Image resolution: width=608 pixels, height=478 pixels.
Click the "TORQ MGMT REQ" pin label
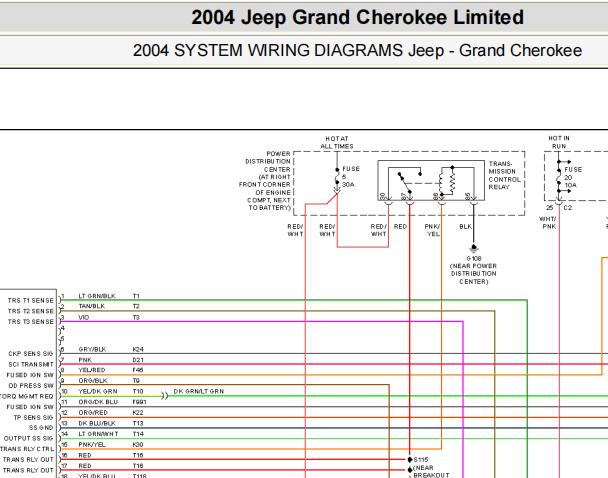click(26, 396)
